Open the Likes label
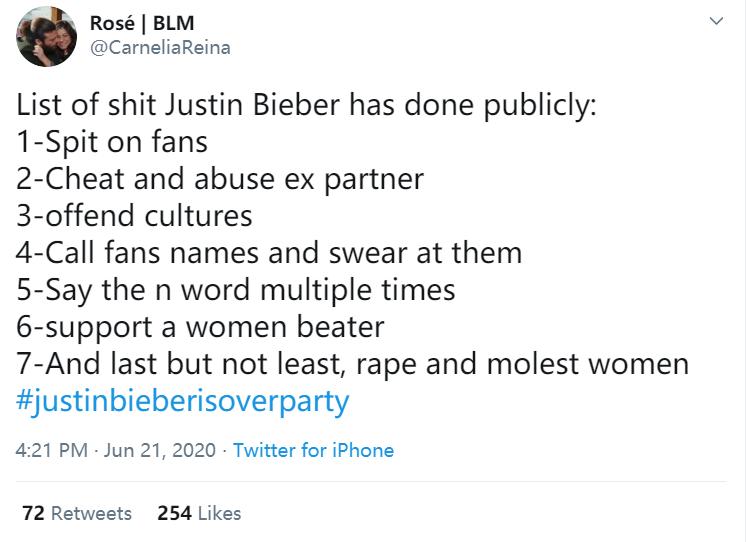 pos(219,513)
